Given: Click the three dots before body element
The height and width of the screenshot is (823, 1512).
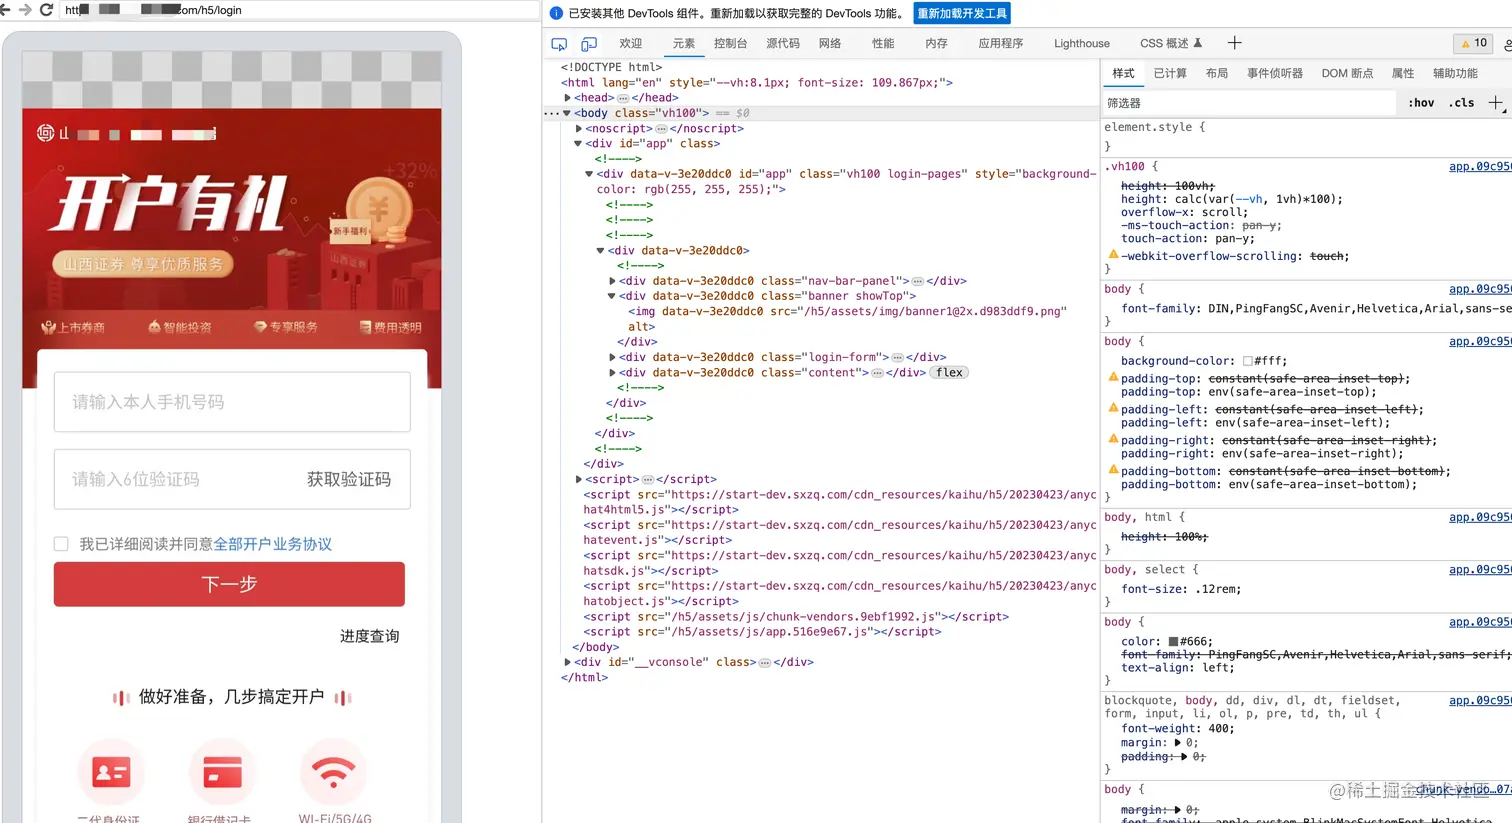Looking at the screenshot, I should point(550,113).
